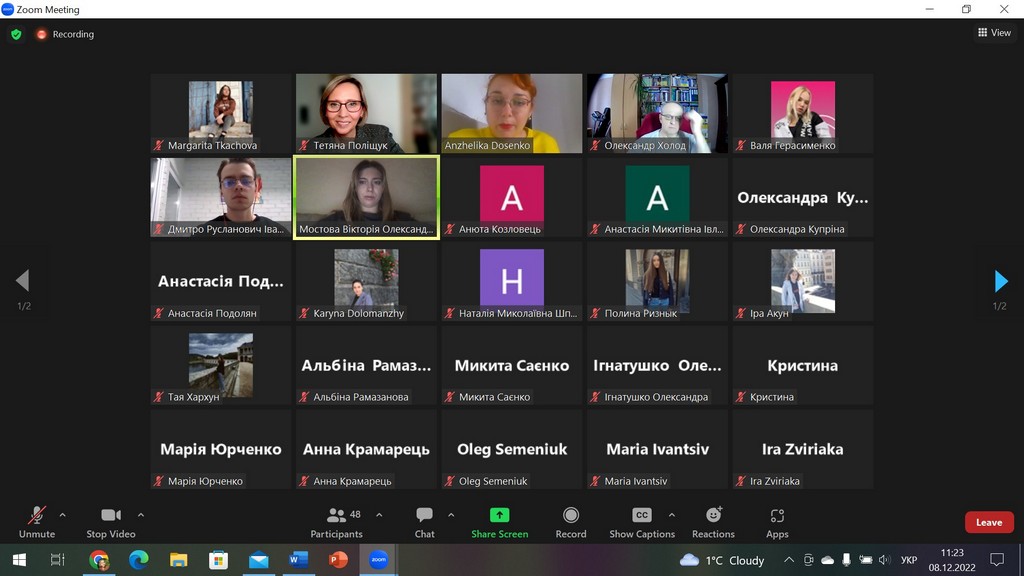The height and width of the screenshot is (576, 1024).
Task: Expand the arrow next to Participants
Action: point(378,515)
